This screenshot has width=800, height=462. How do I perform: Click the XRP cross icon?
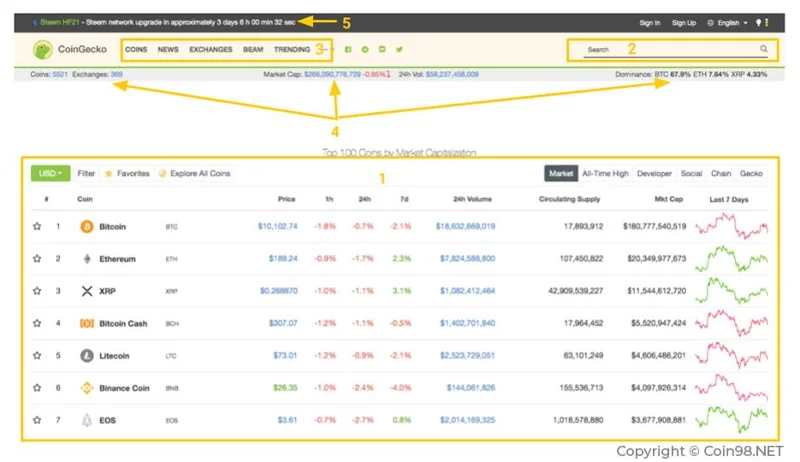click(87, 291)
